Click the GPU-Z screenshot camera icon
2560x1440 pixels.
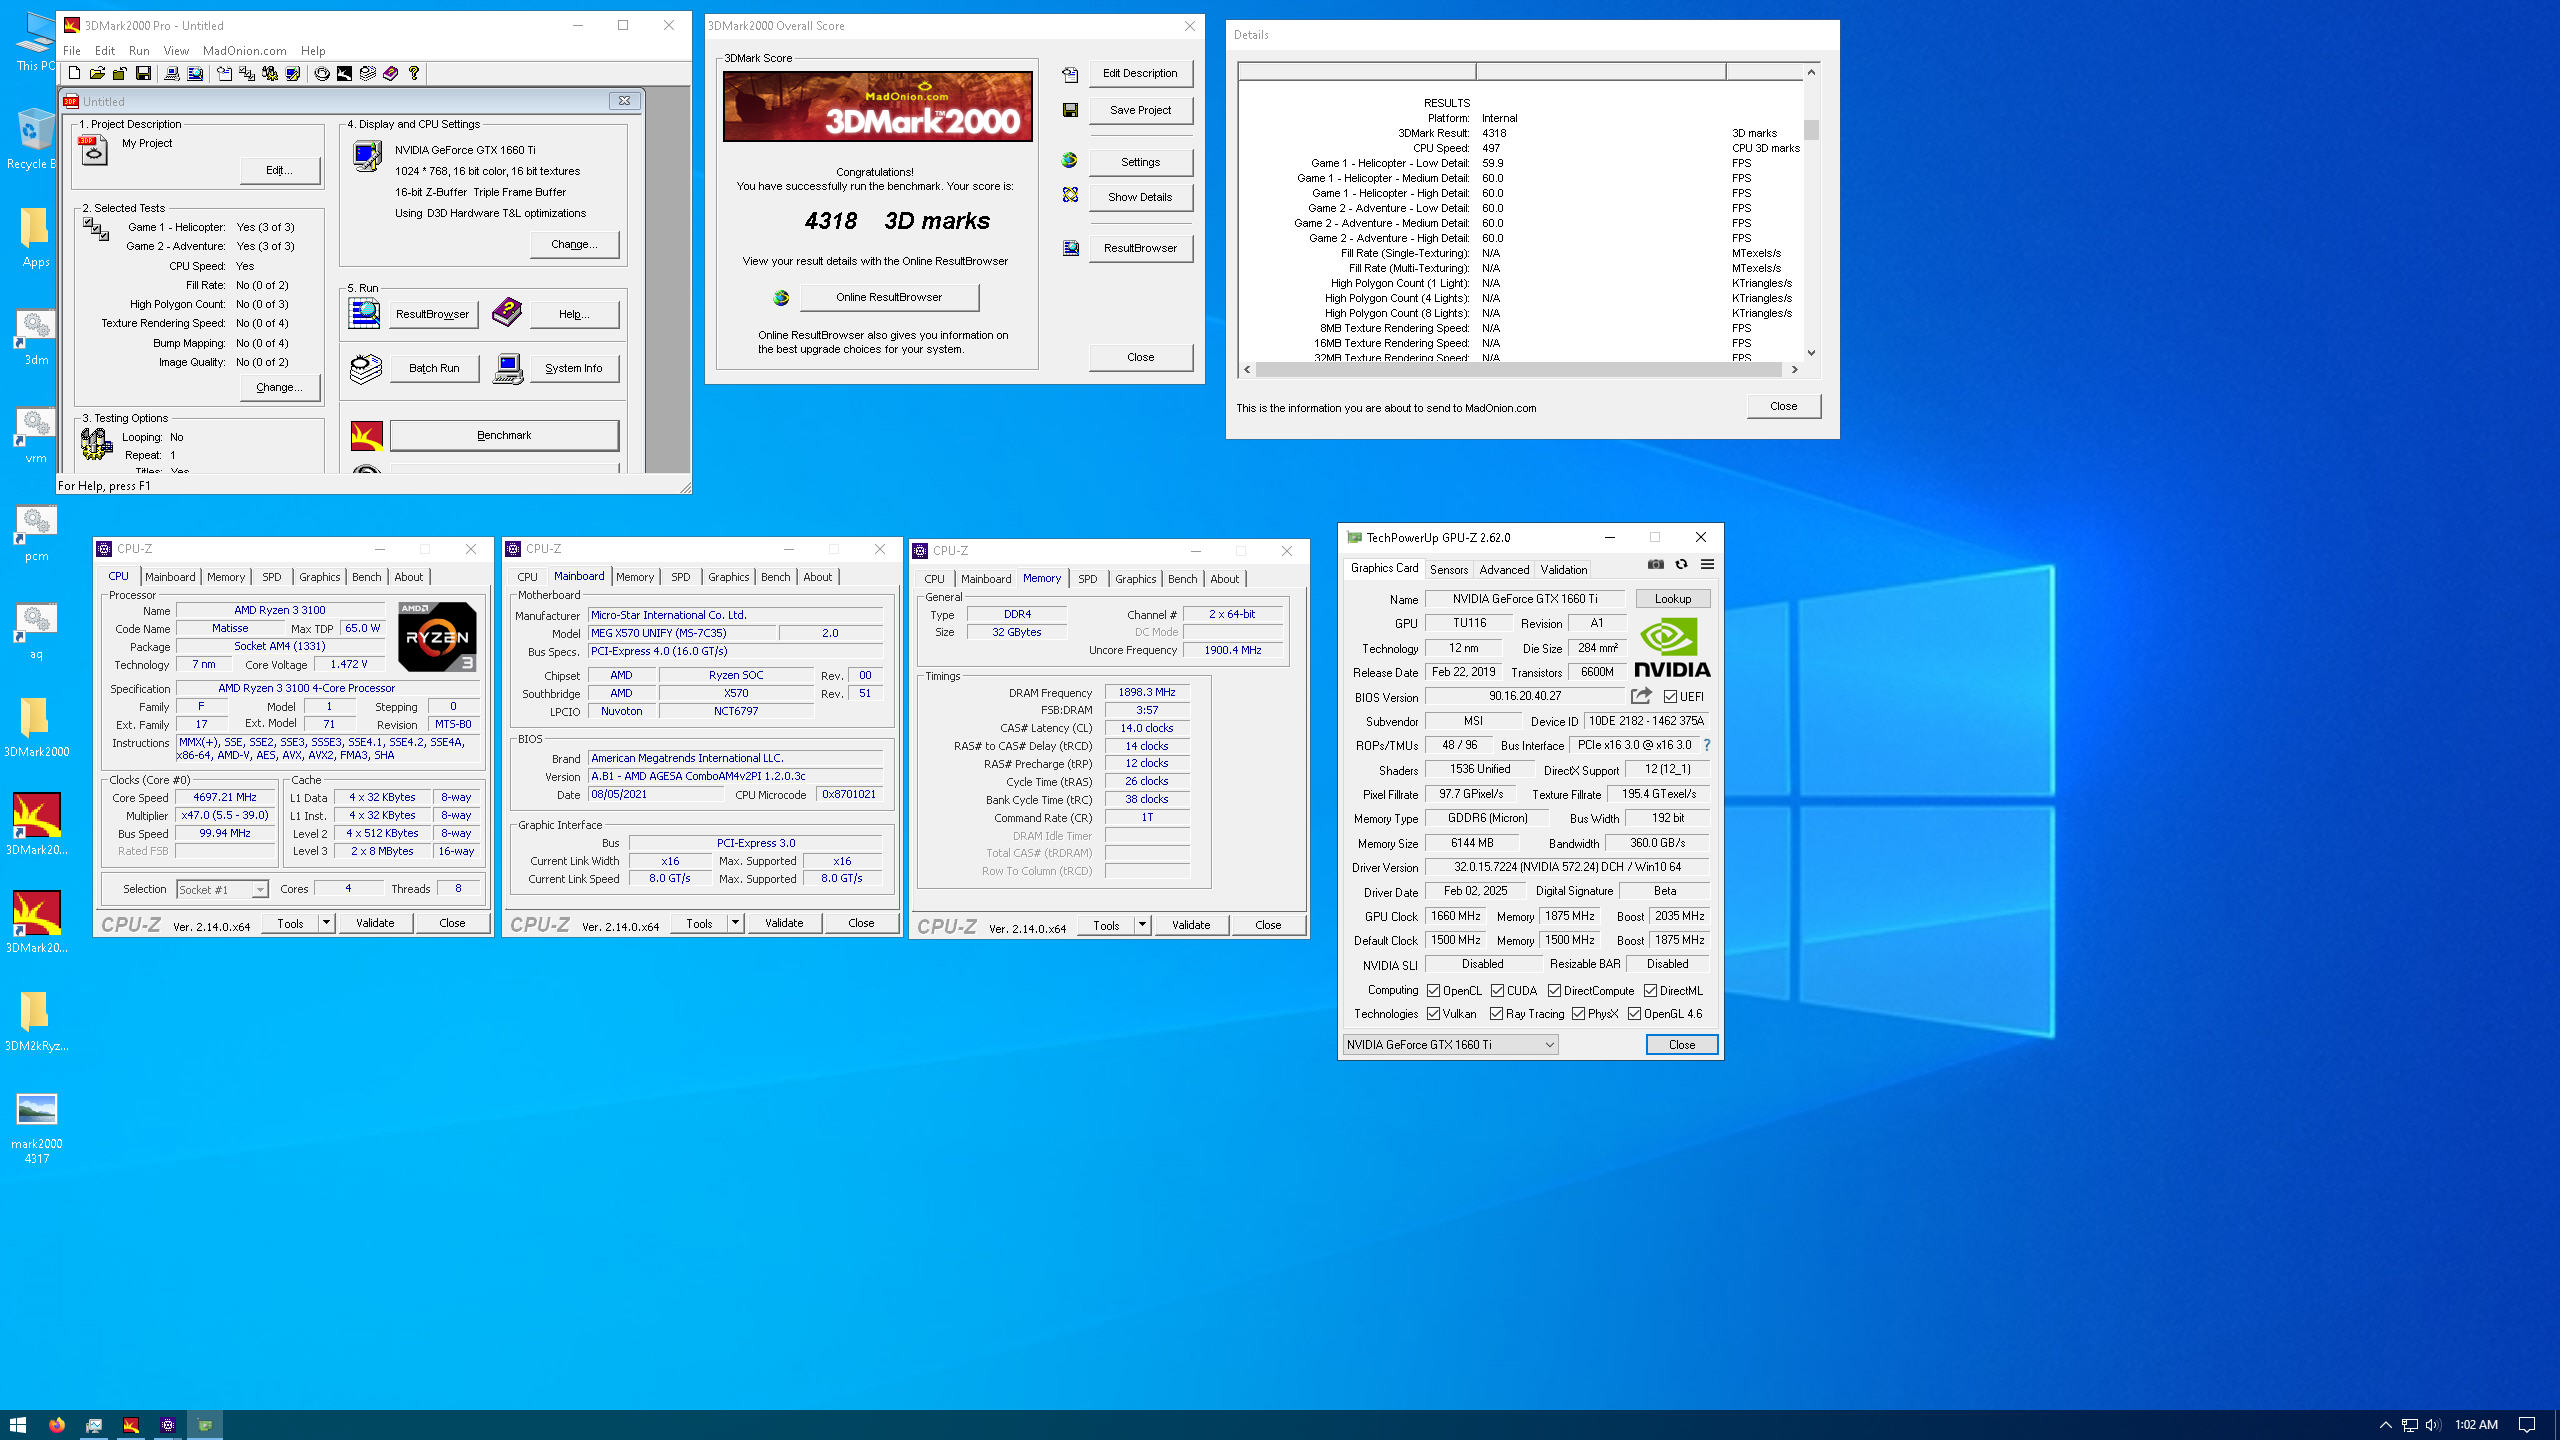tap(1656, 565)
